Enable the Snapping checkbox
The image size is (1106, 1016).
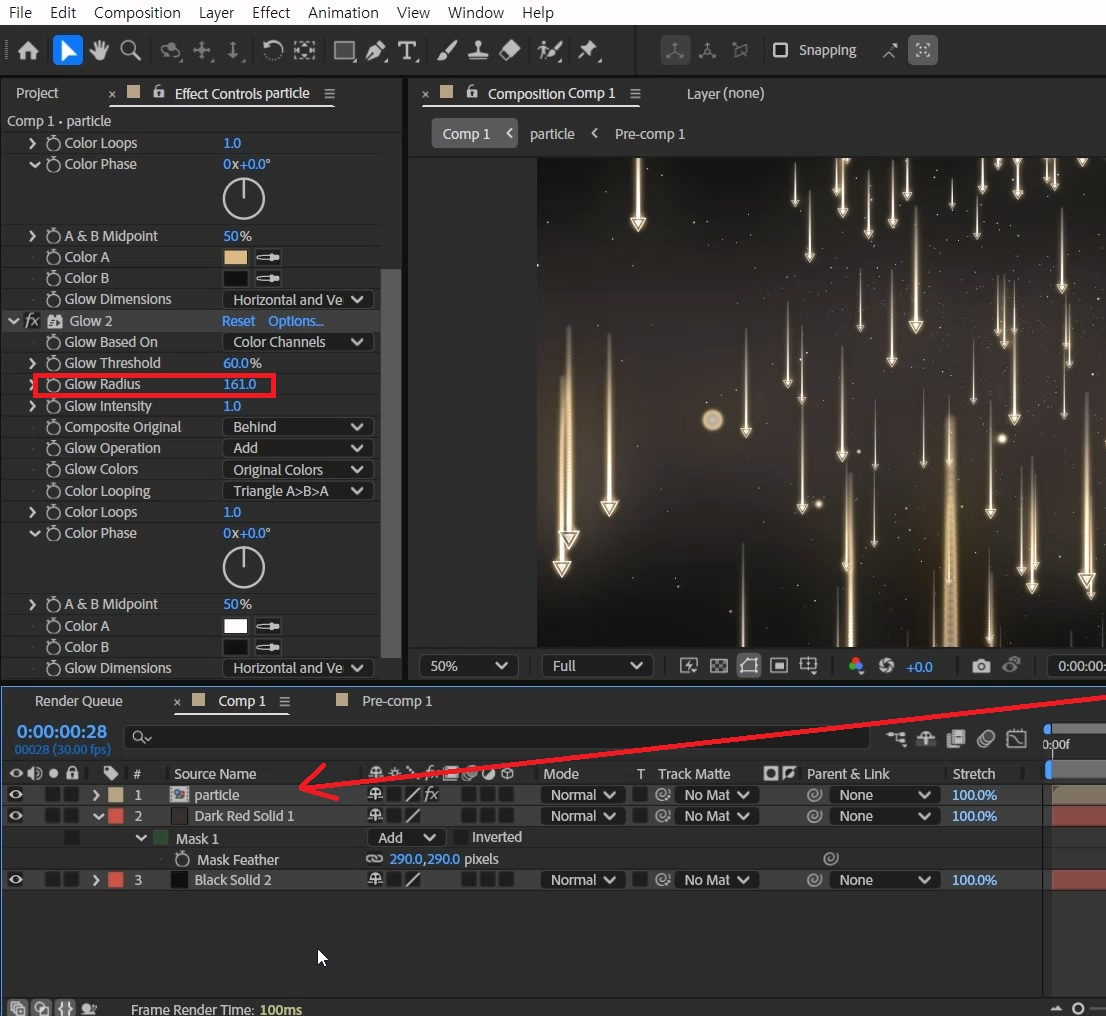(x=780, y=50)
